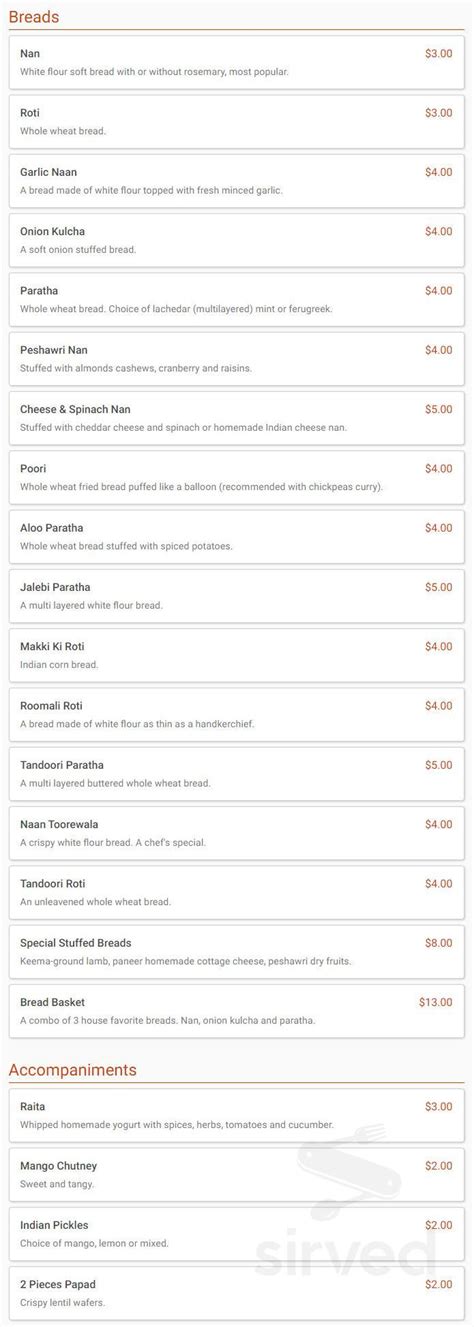Open the Breads section heading
This screenshot has width=474, height=1327.
point(34,17)
